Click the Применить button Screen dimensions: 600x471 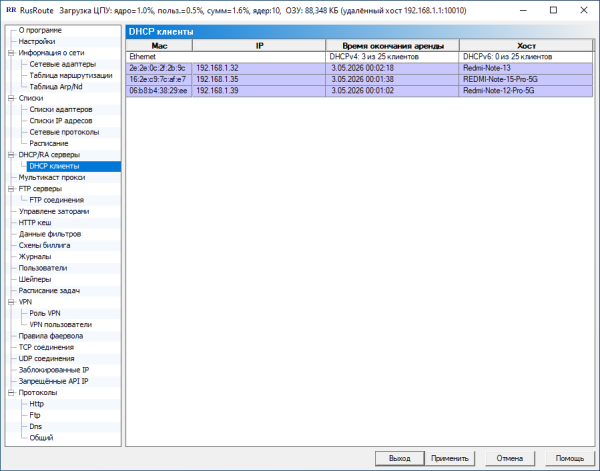(450, 458)
